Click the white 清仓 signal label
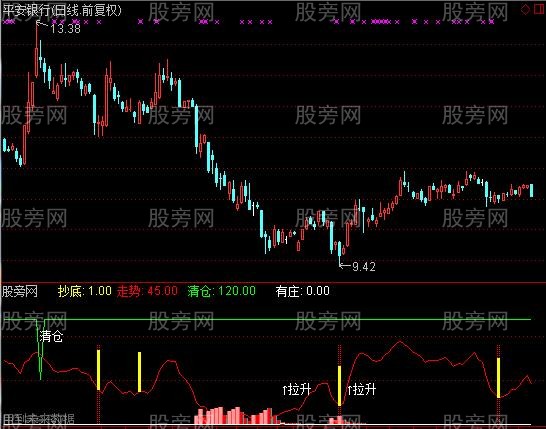This screenshot has width=546, height=429. click(x=51, y=336)
